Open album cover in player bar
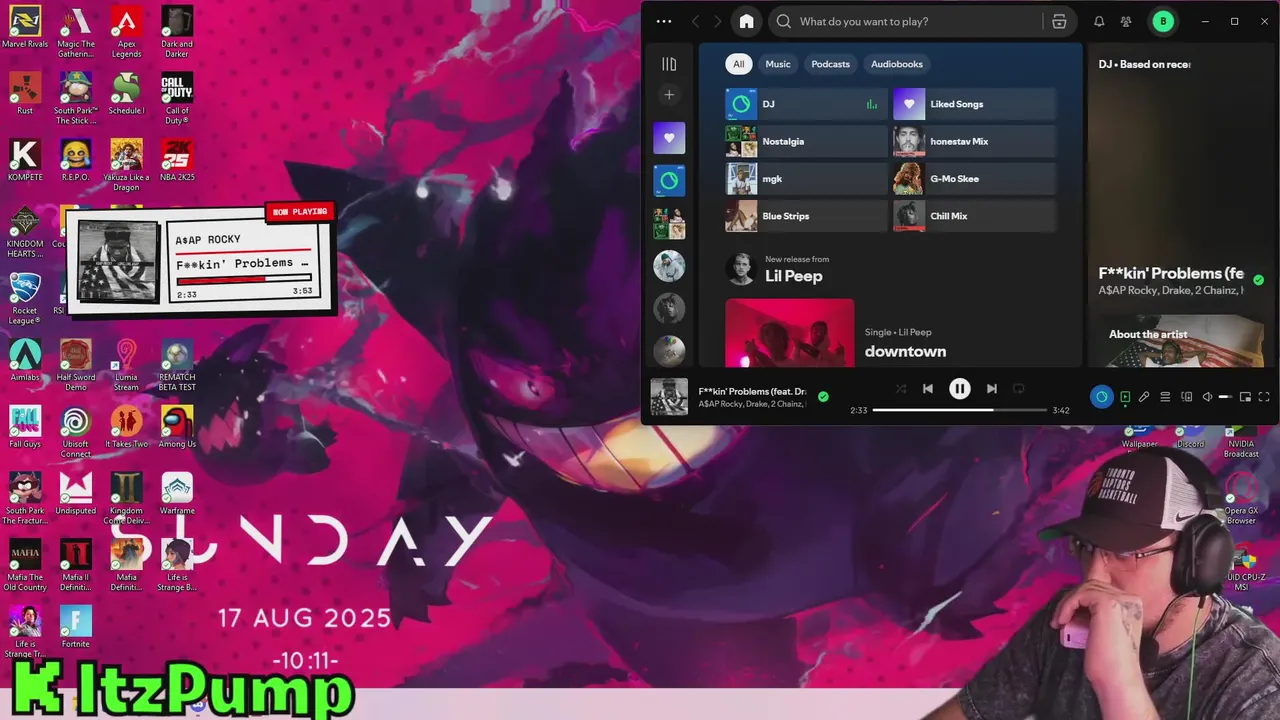This screenshot has height=720, width=1280. point(669,396)
